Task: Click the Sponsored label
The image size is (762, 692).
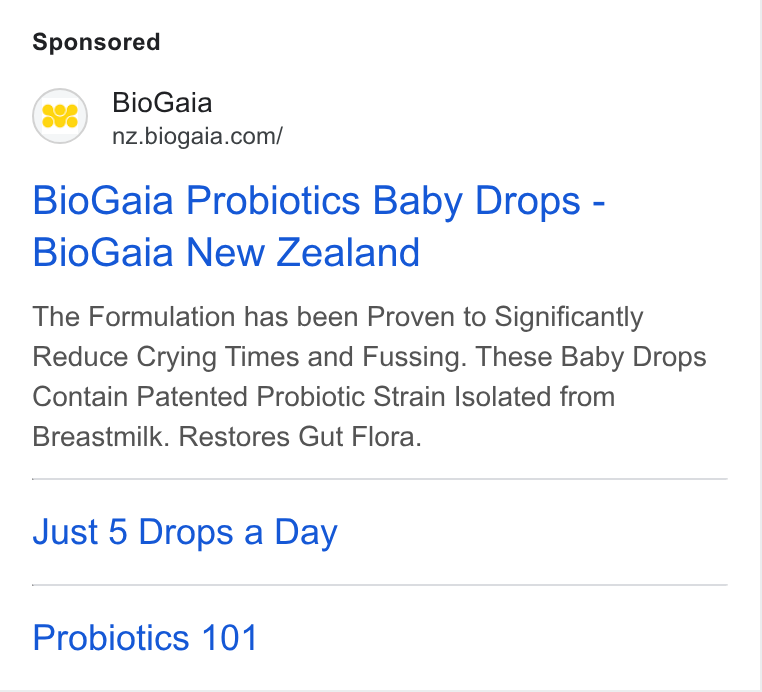Action: [96, 42]
